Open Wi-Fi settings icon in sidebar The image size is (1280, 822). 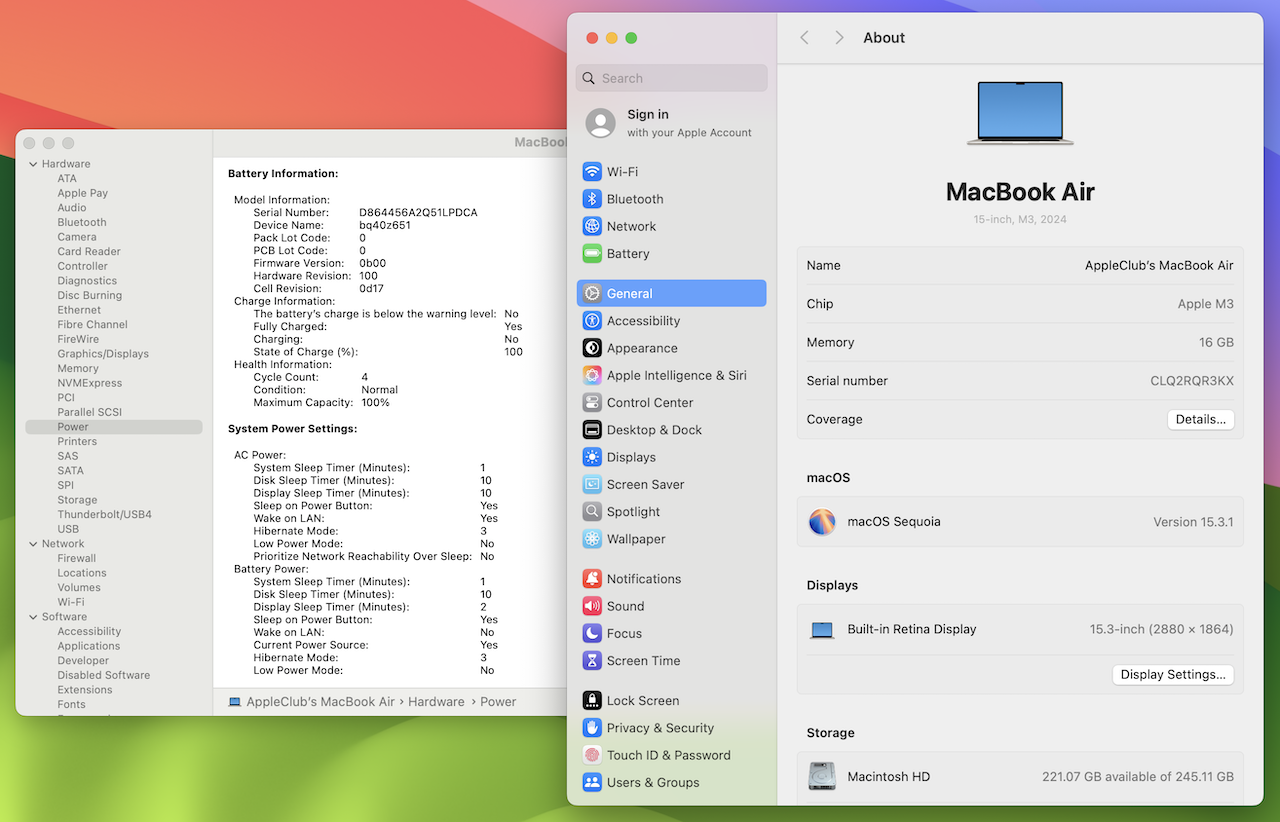(x=592, y=172)
